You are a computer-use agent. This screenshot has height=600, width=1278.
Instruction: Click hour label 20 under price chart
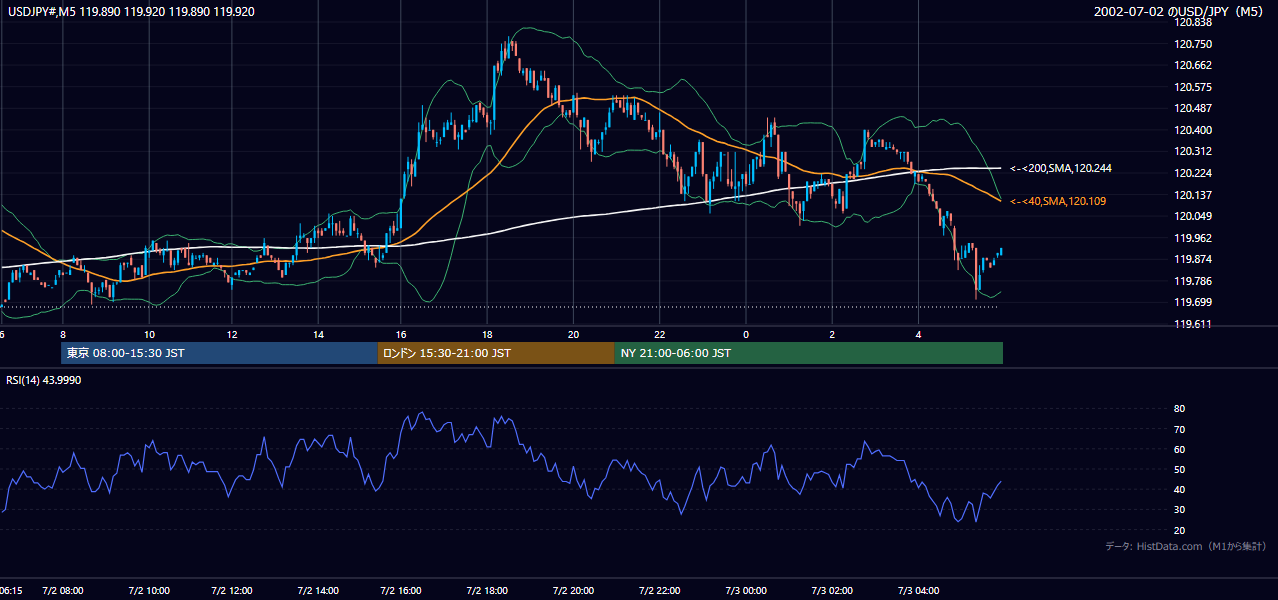pyautogui.click(x=573, y=333)
